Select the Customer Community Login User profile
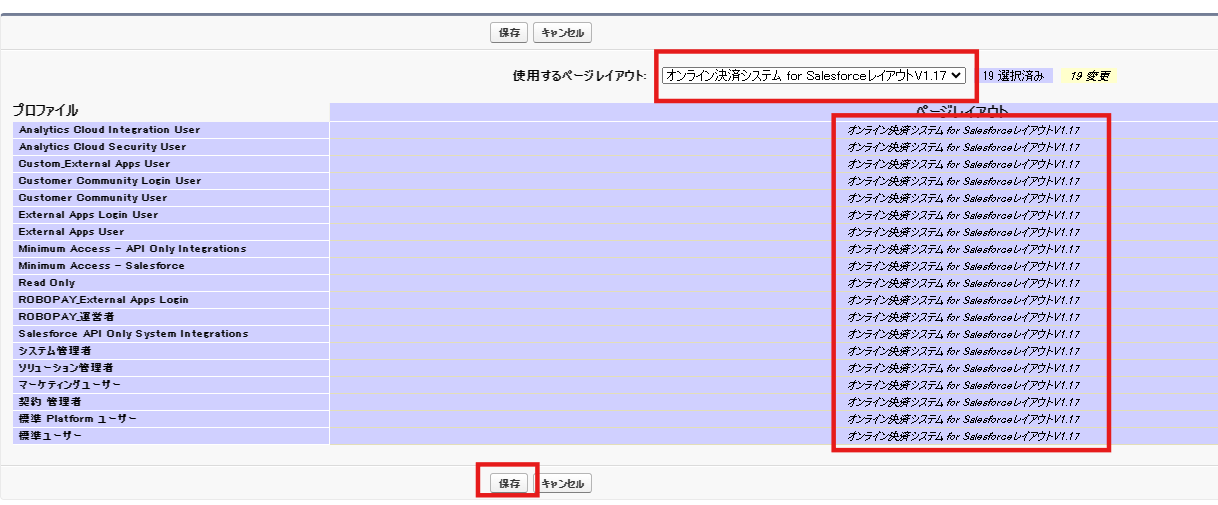Viewport: 1218px width, 505px height. pos(110,181)
